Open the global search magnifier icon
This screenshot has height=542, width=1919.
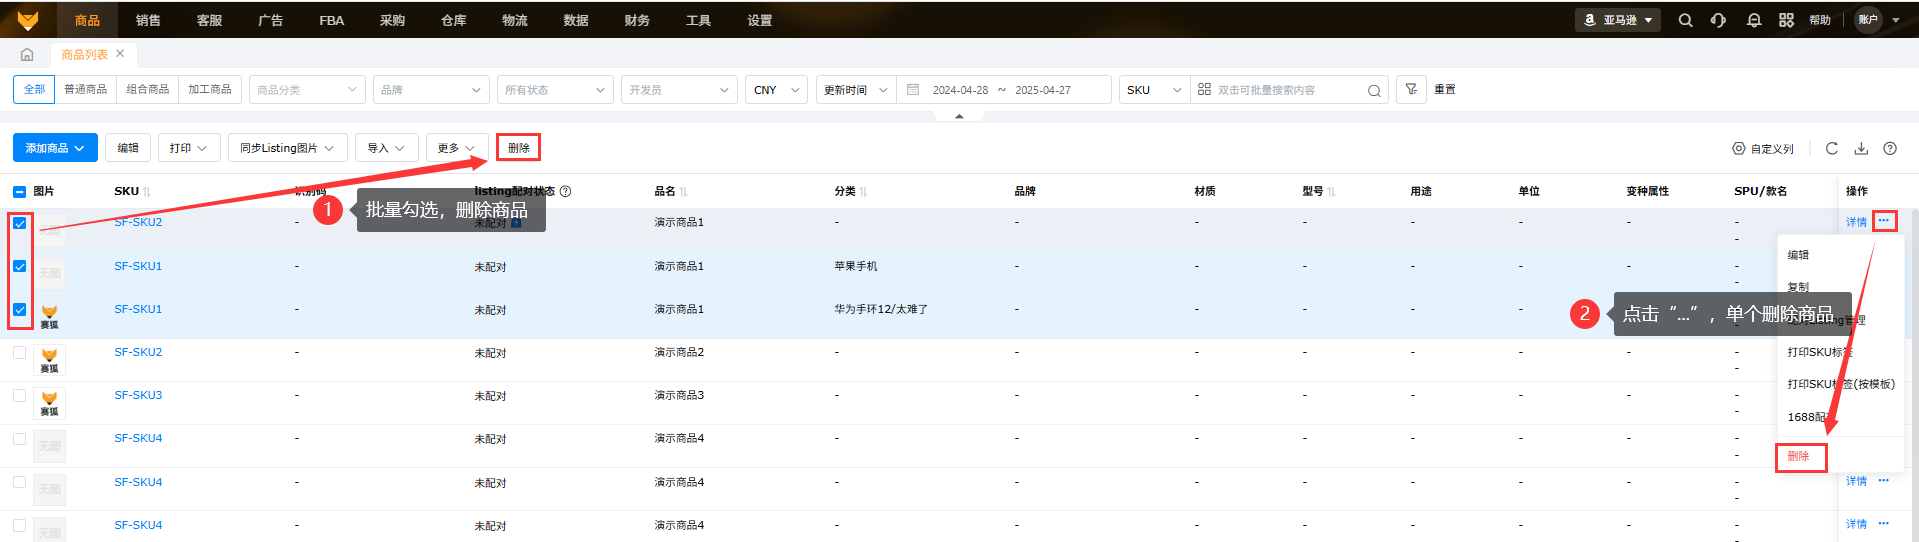1685,20
